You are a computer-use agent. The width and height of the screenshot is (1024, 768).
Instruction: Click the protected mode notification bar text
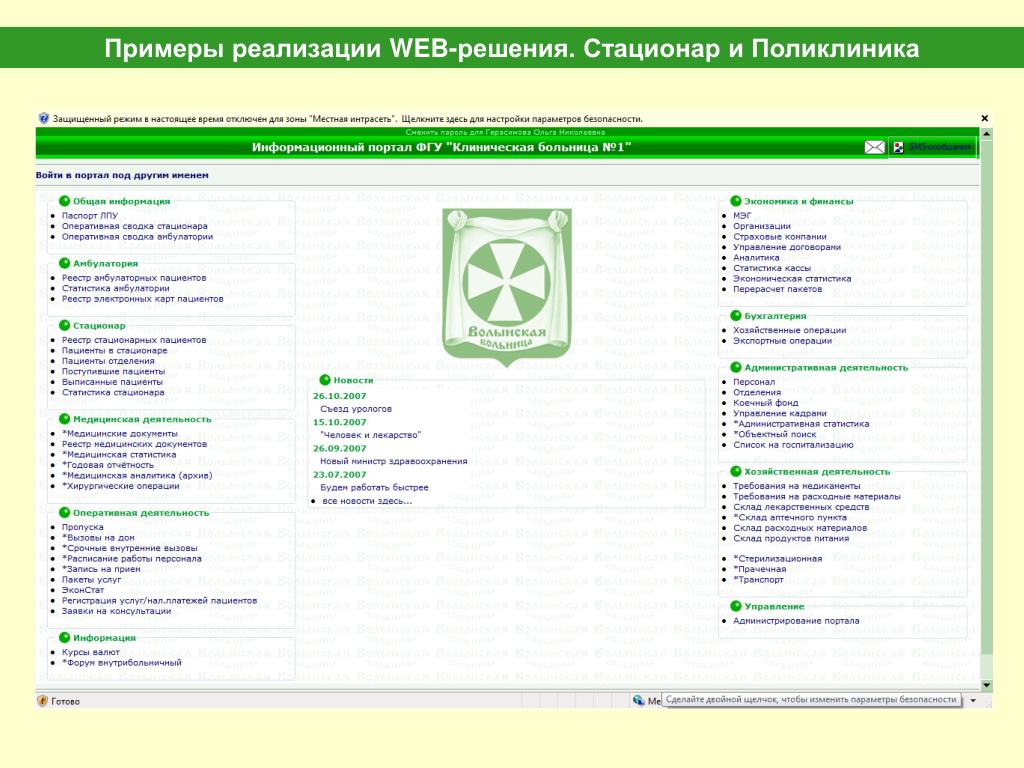pyautogui.click(x=347, y=119)
